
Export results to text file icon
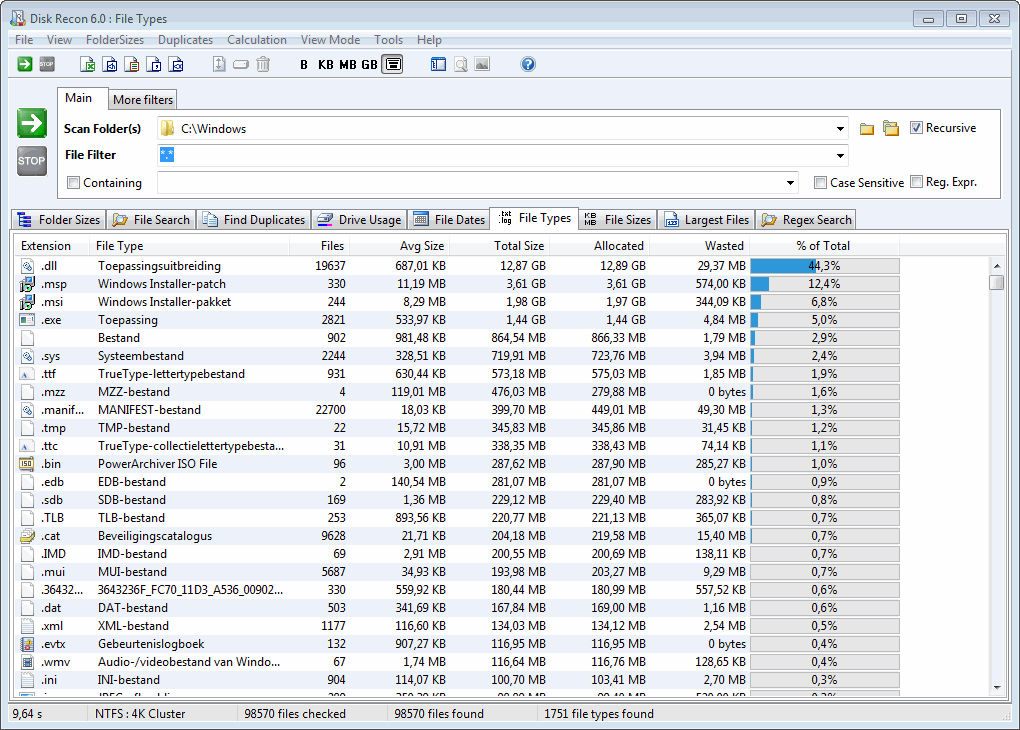132,64
